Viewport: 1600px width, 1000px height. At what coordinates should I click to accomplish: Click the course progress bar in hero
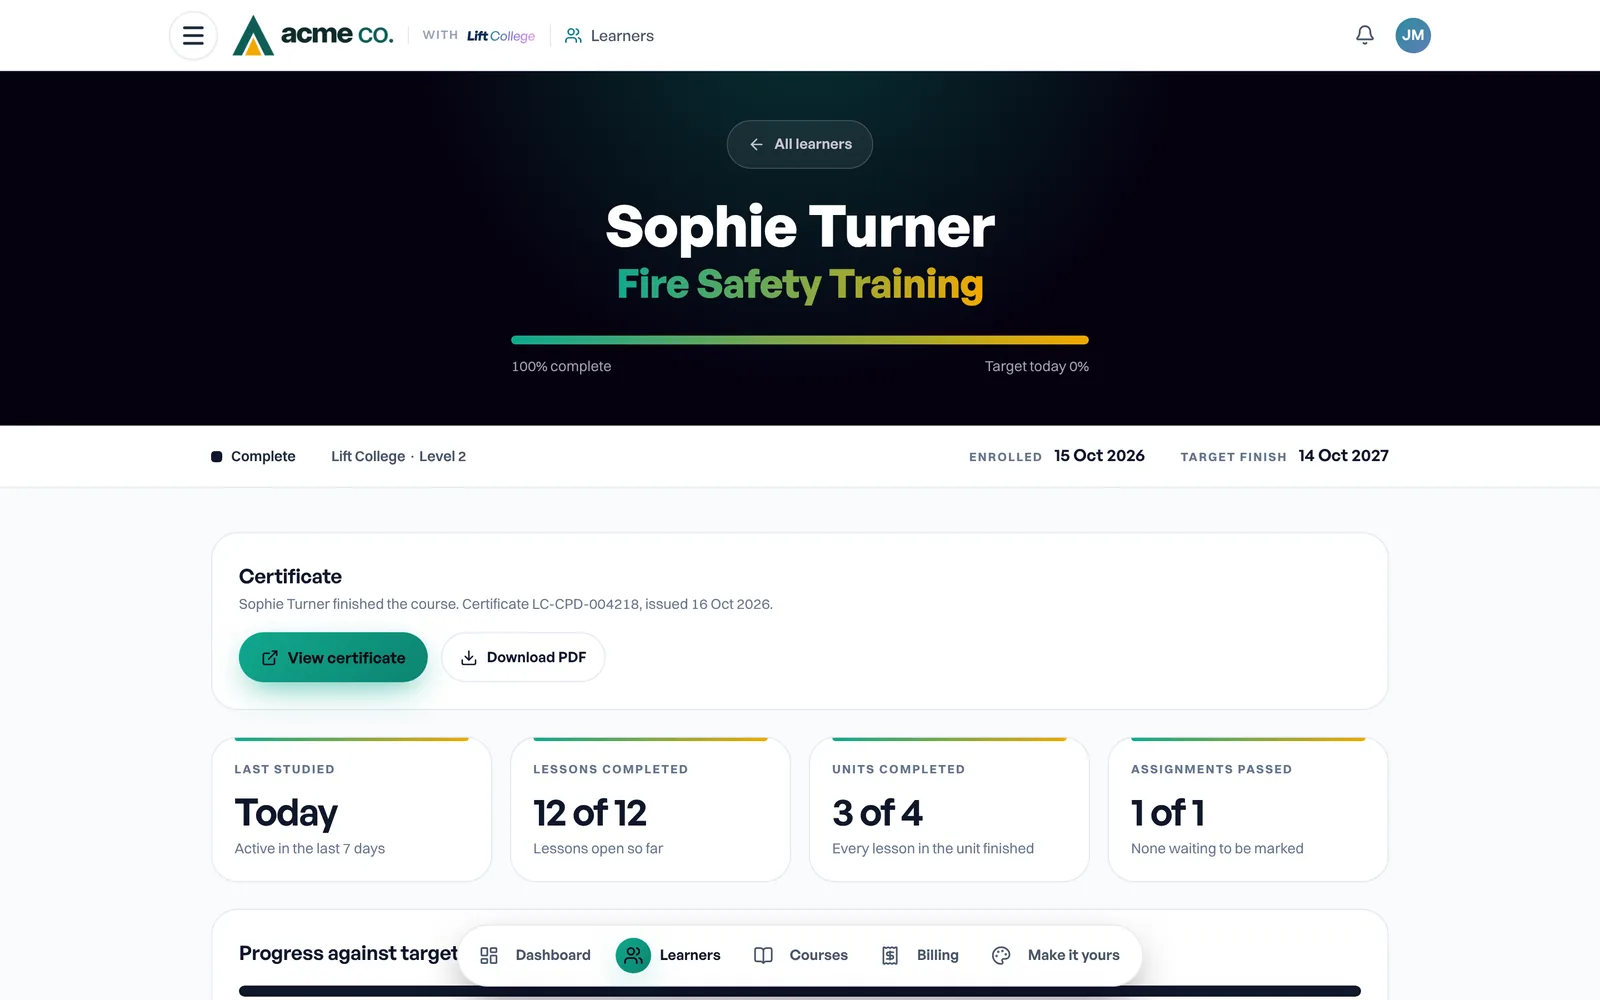pyautogui.click(x=800, y=340)
